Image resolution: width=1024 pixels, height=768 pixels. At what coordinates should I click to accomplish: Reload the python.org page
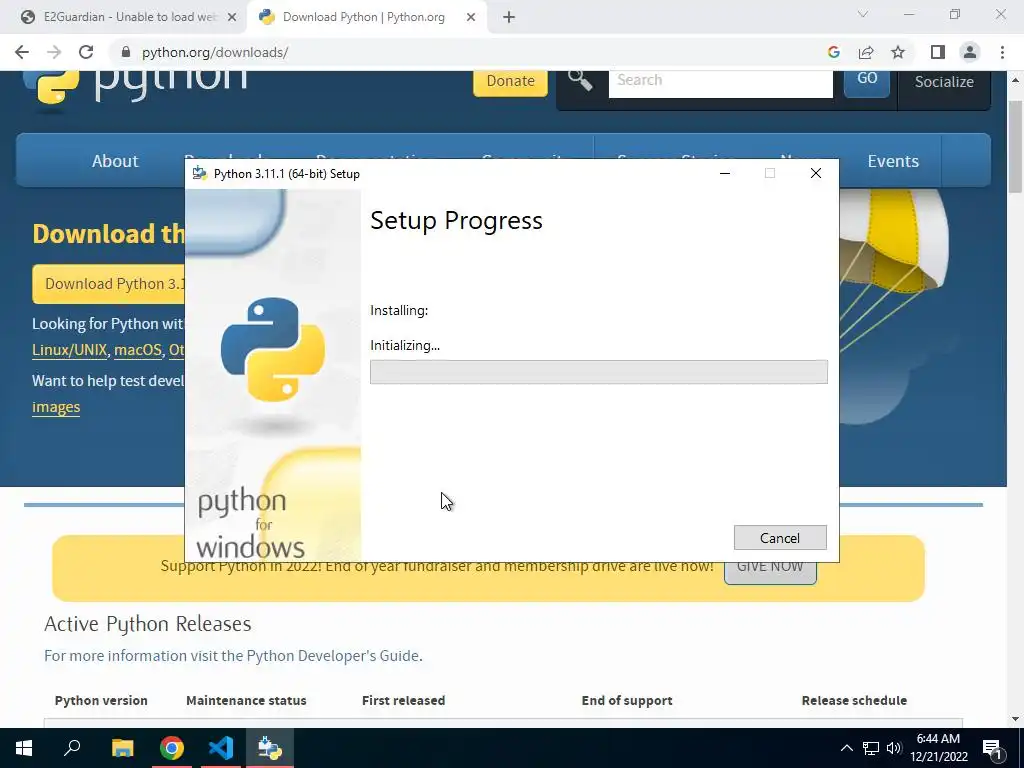pos(86,52)
